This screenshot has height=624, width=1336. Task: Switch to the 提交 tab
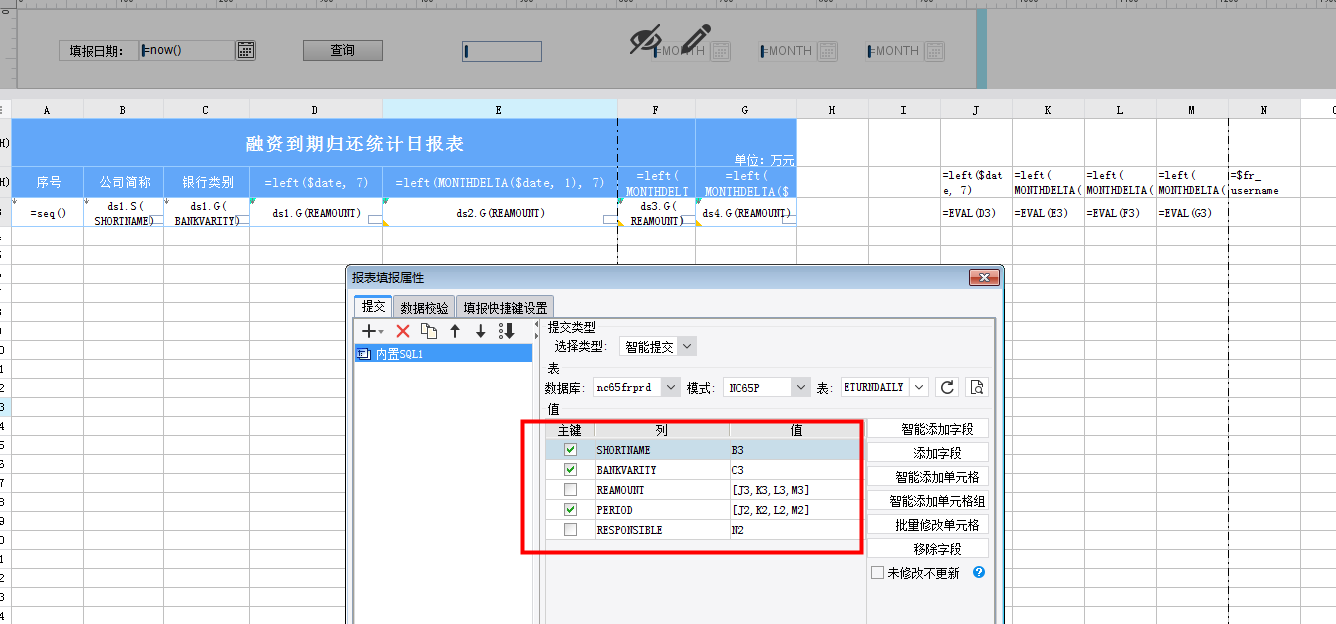pyautogui.click(x=373, y=307)
